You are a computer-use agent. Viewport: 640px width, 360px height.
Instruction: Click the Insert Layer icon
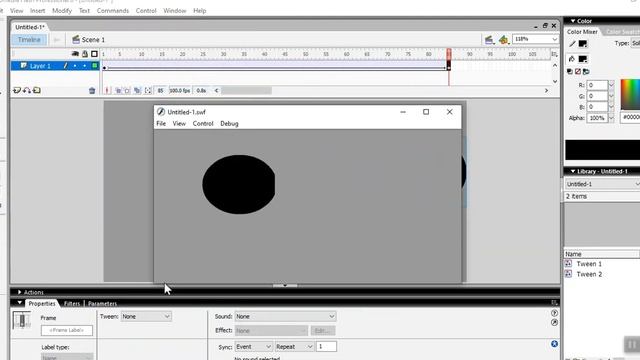tap(16, 90)
